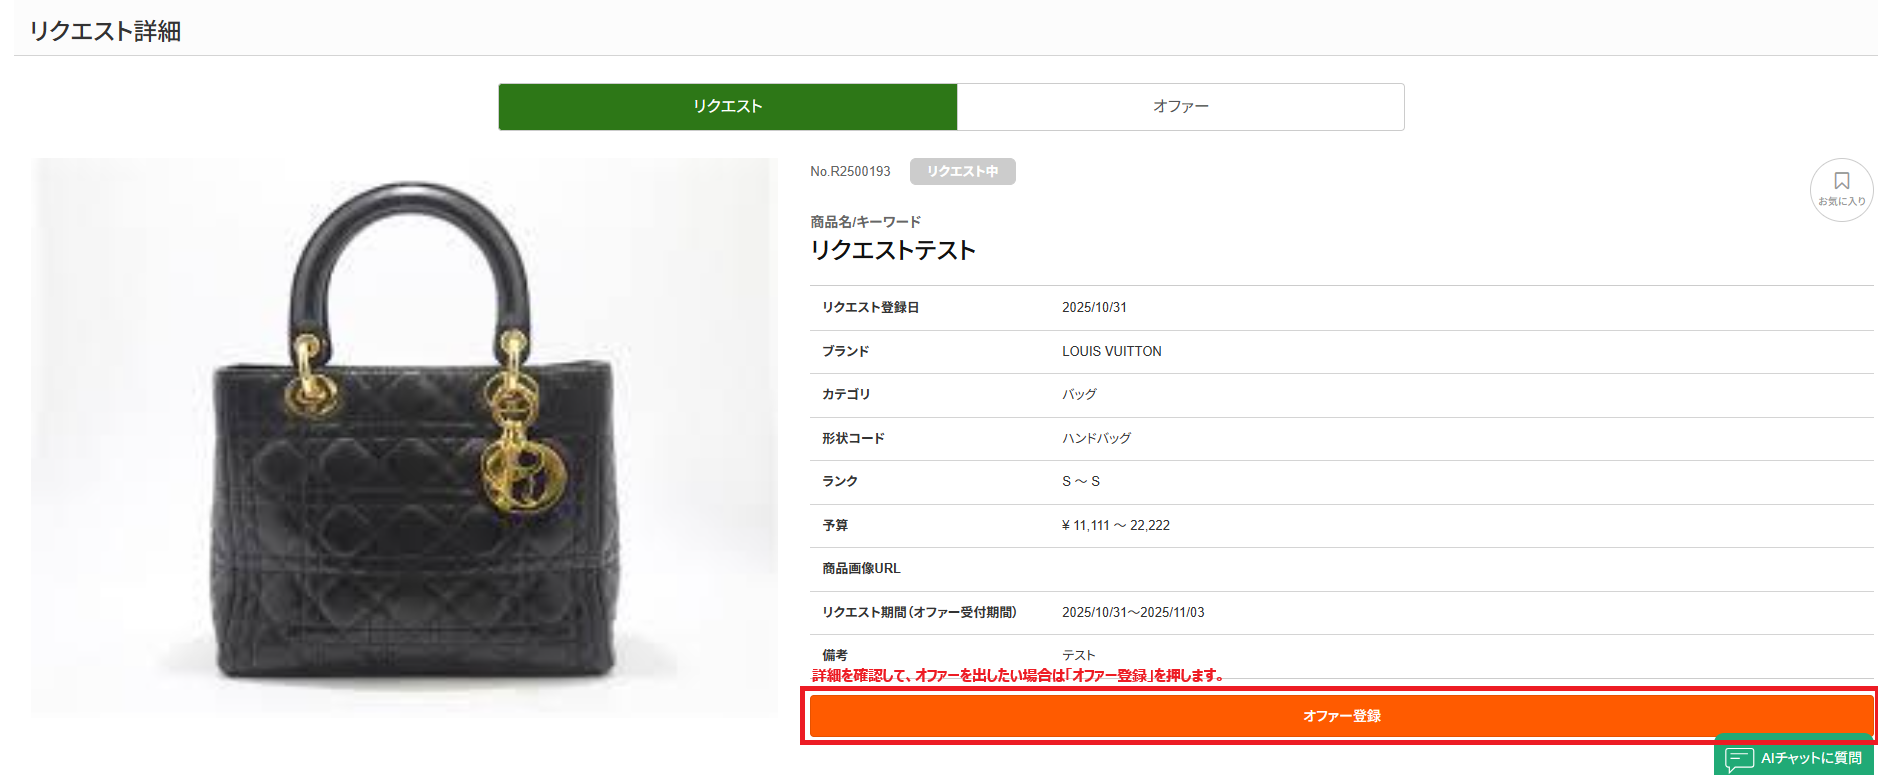The image size is (1878, 775).
Task: Open the AI chat question icon
Action: [x=1739, y=759]
